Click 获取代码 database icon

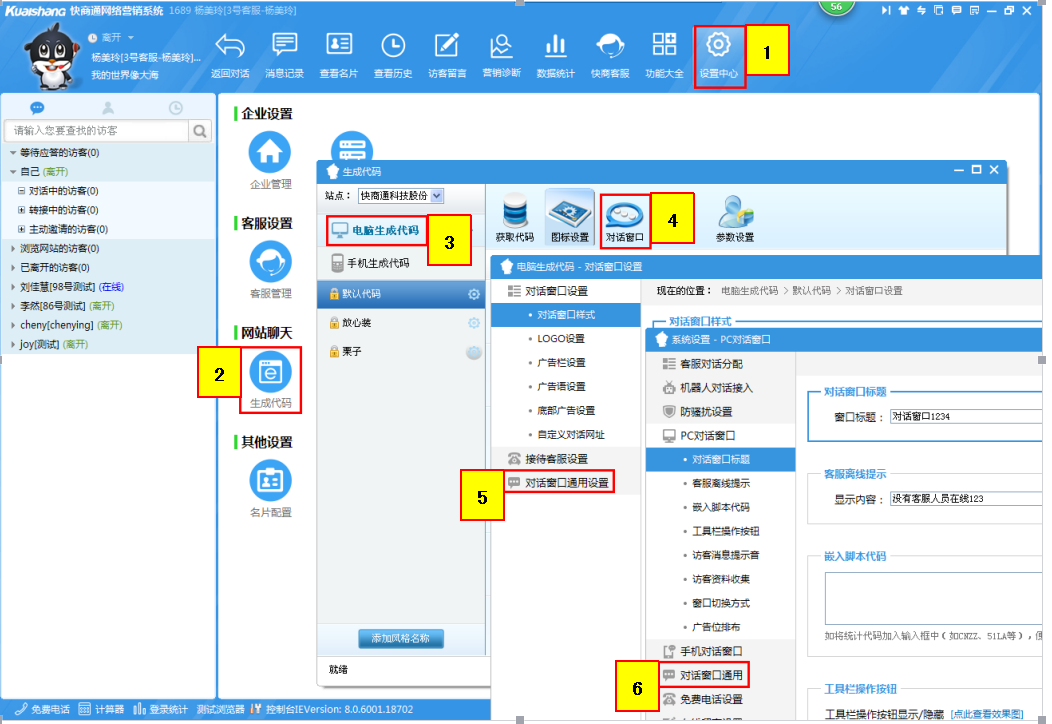[x=515, y=217]
